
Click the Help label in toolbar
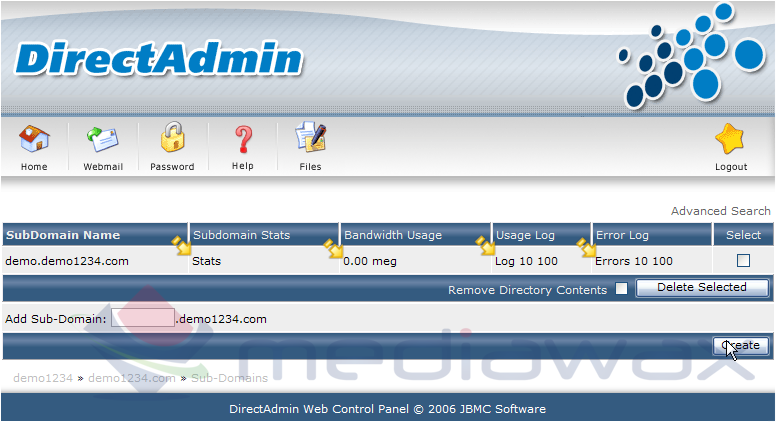pyautogui.click(x=243, y=166)
